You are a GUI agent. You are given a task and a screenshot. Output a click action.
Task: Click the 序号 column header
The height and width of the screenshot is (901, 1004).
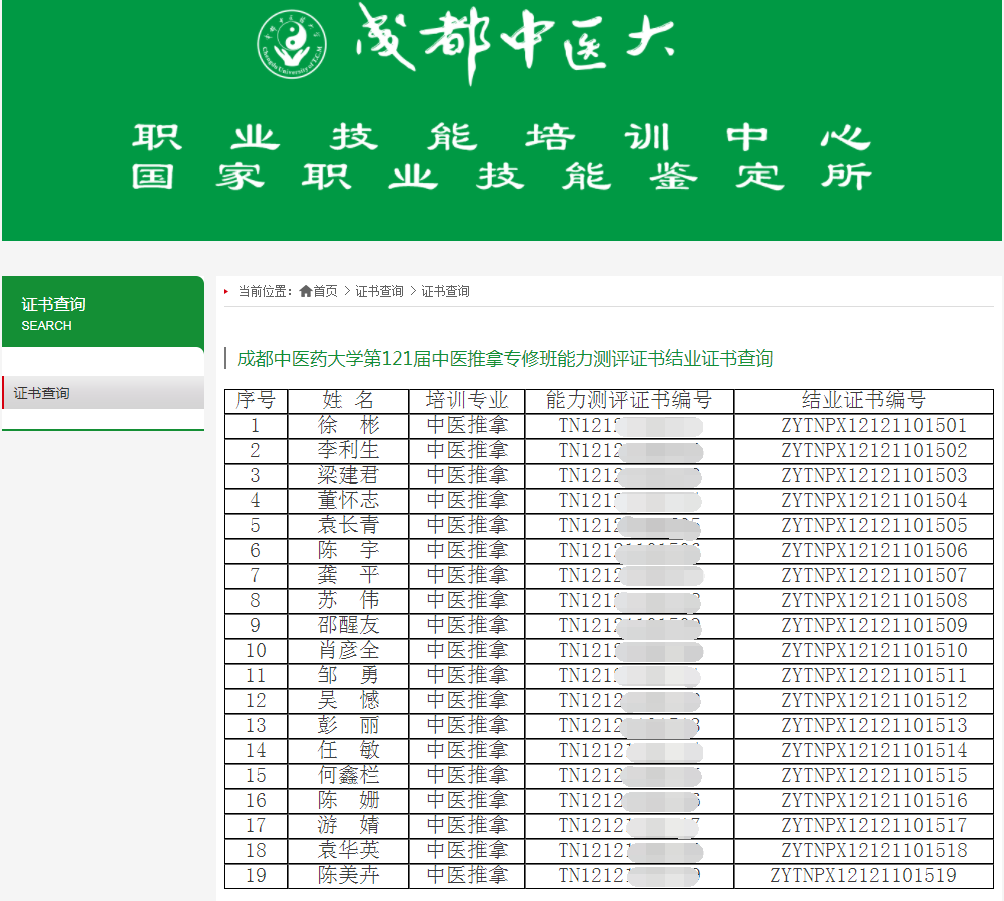(x=255, y=400)
